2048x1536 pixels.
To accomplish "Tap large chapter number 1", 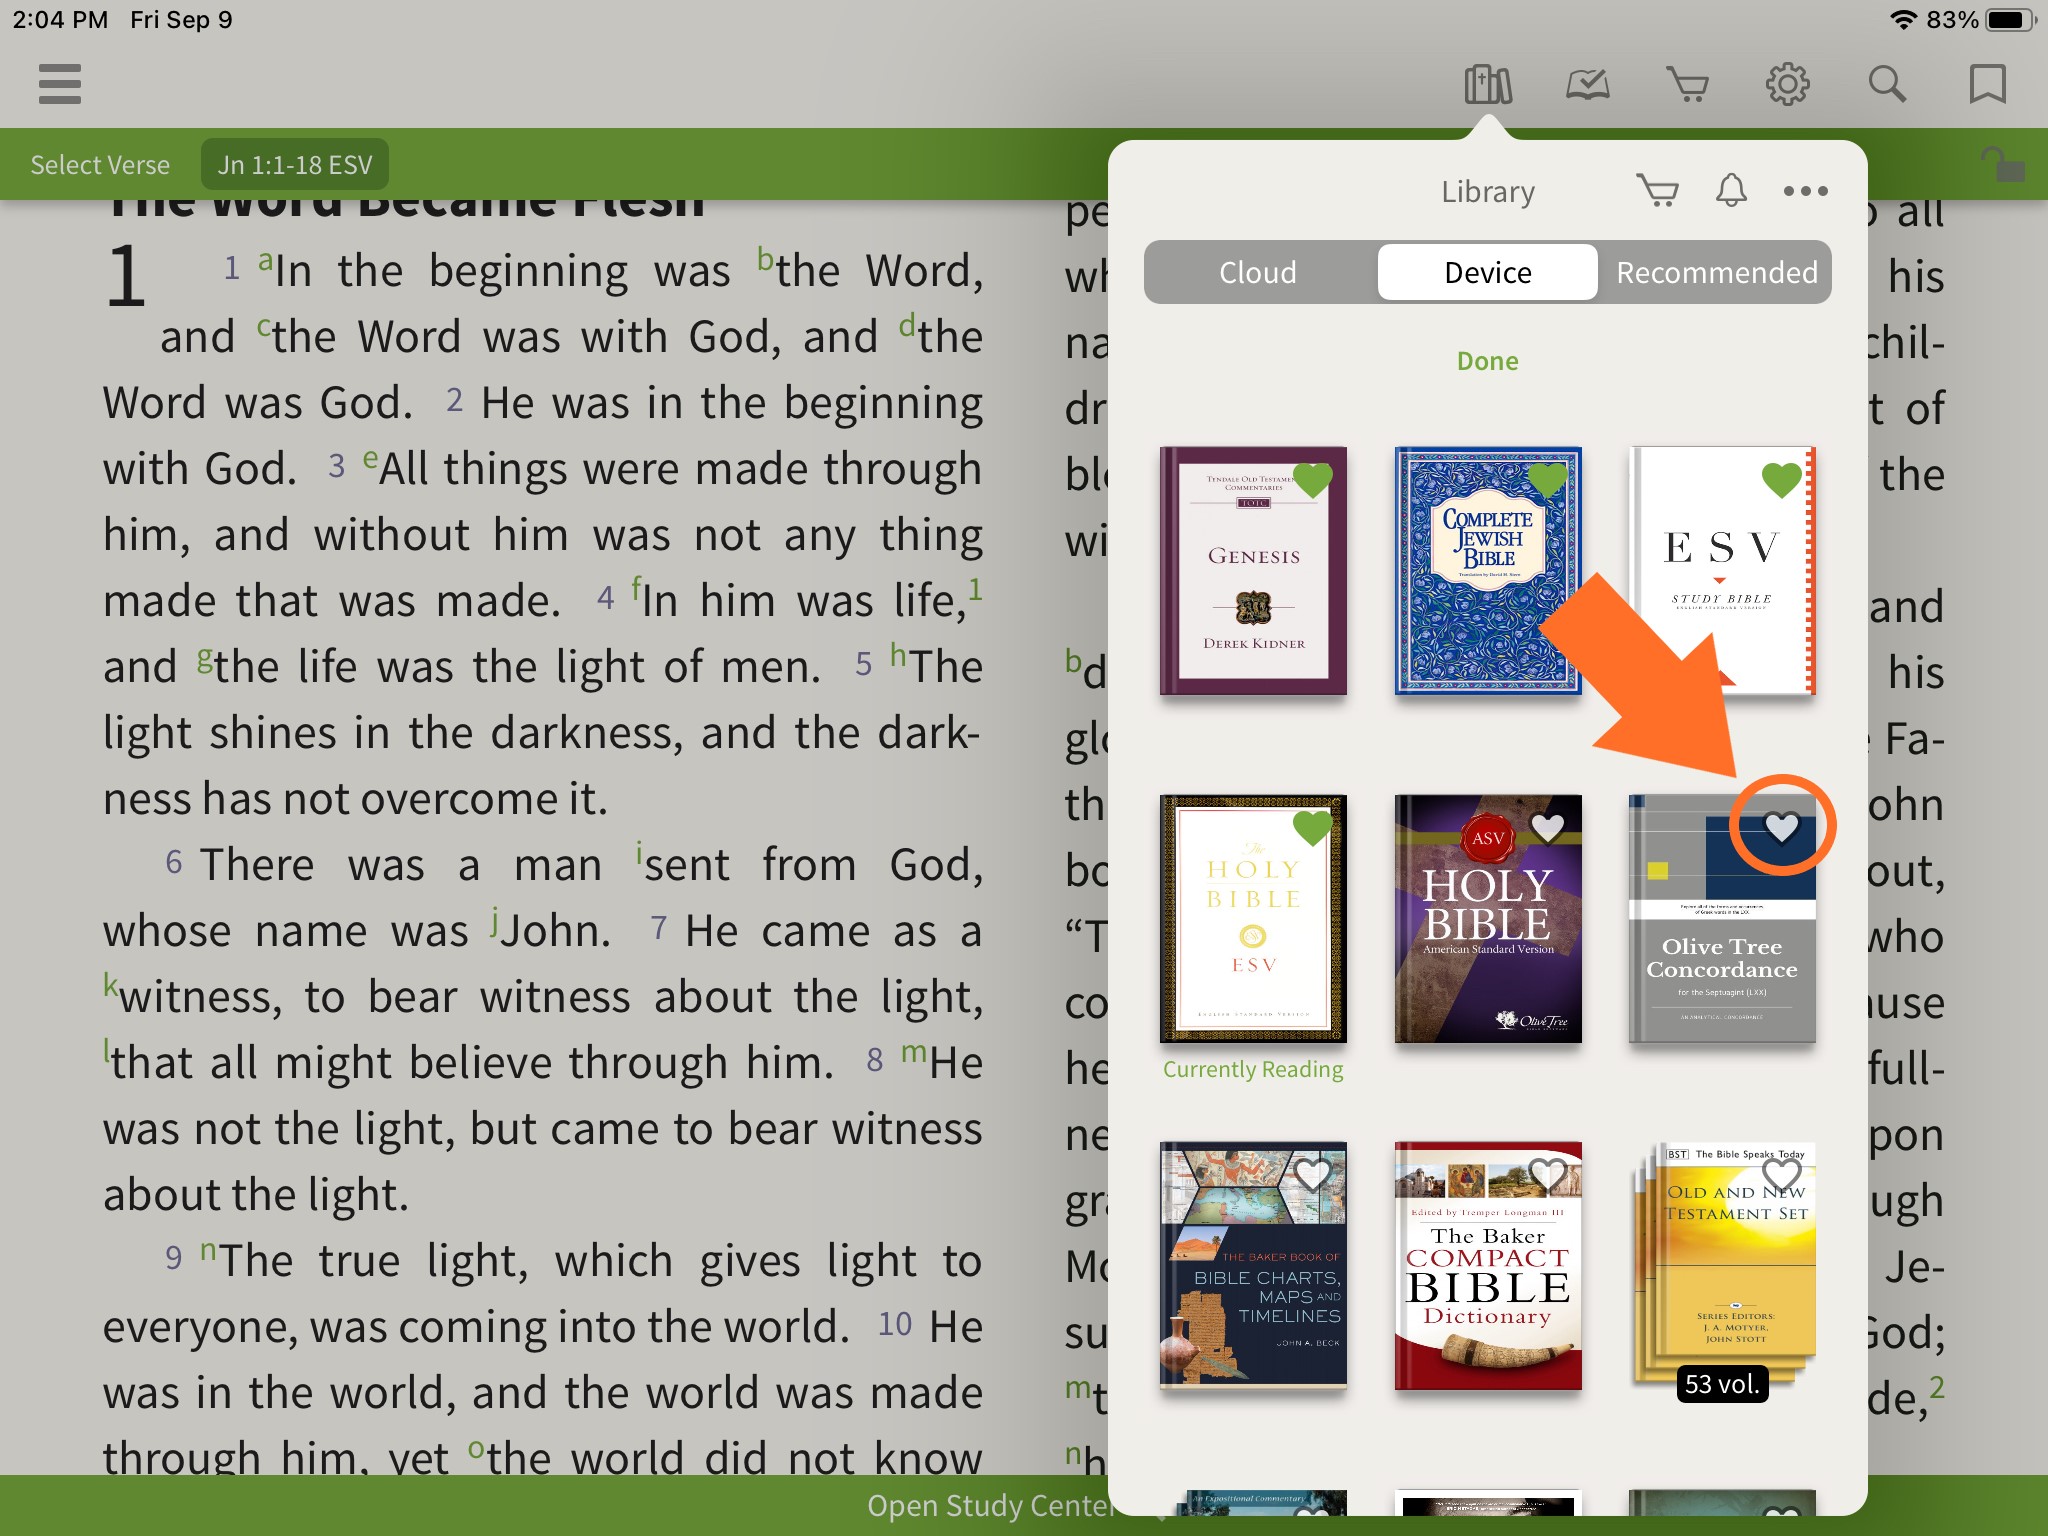I will click(127, 277).
